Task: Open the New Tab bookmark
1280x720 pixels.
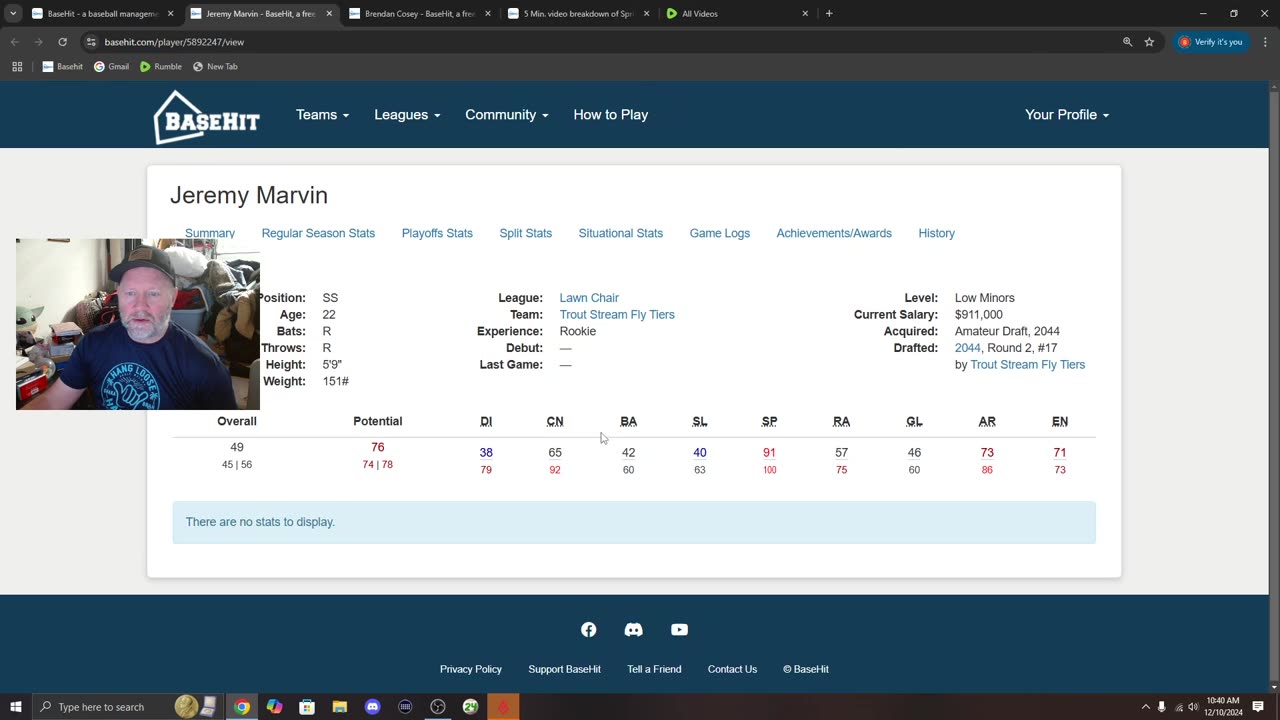Action: point(215,66)
